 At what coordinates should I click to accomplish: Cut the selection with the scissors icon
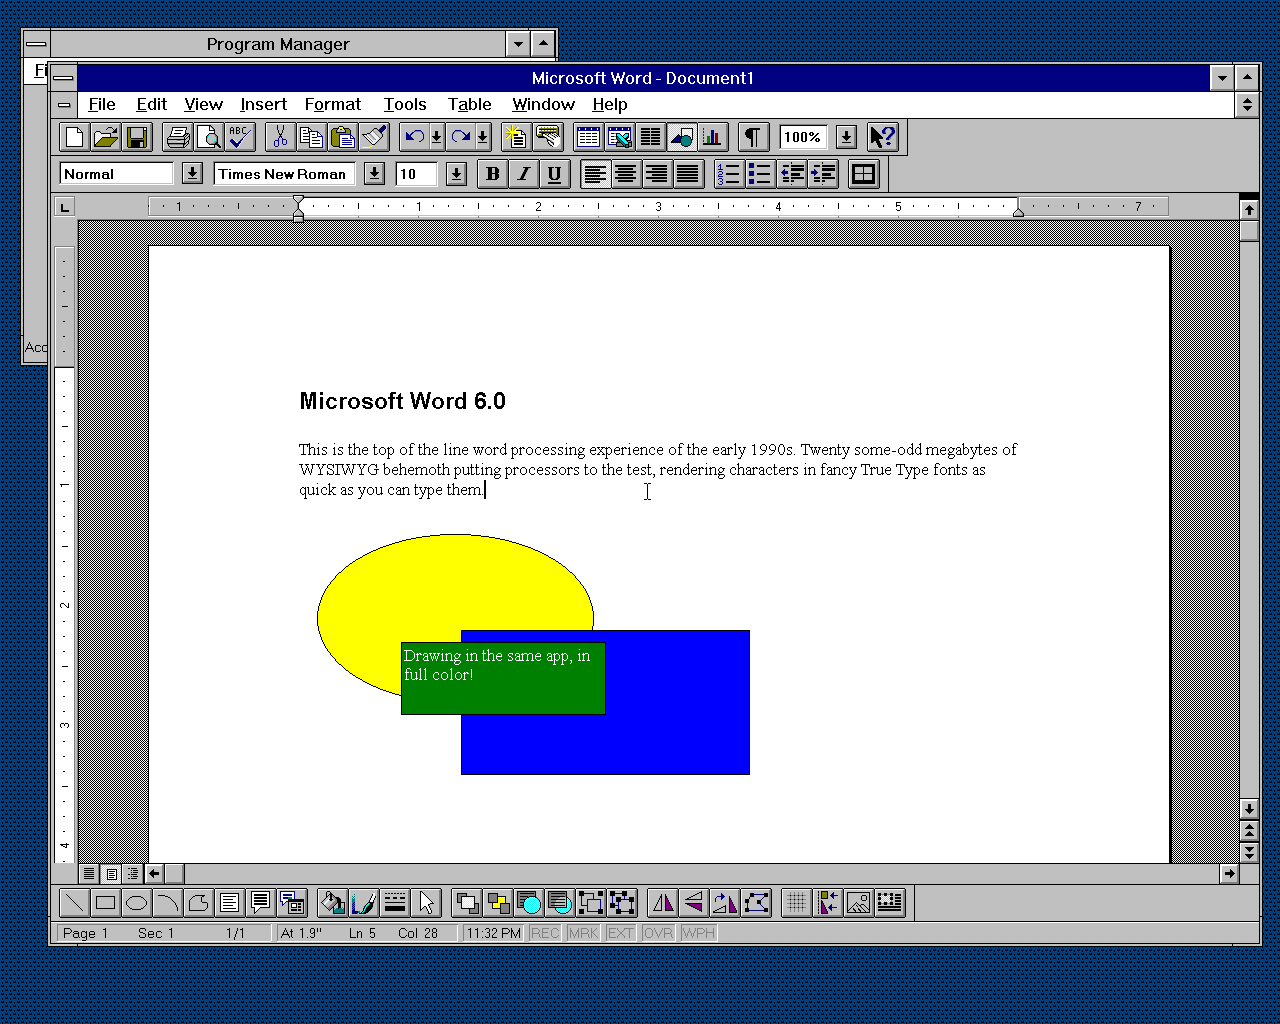[281, 137]
